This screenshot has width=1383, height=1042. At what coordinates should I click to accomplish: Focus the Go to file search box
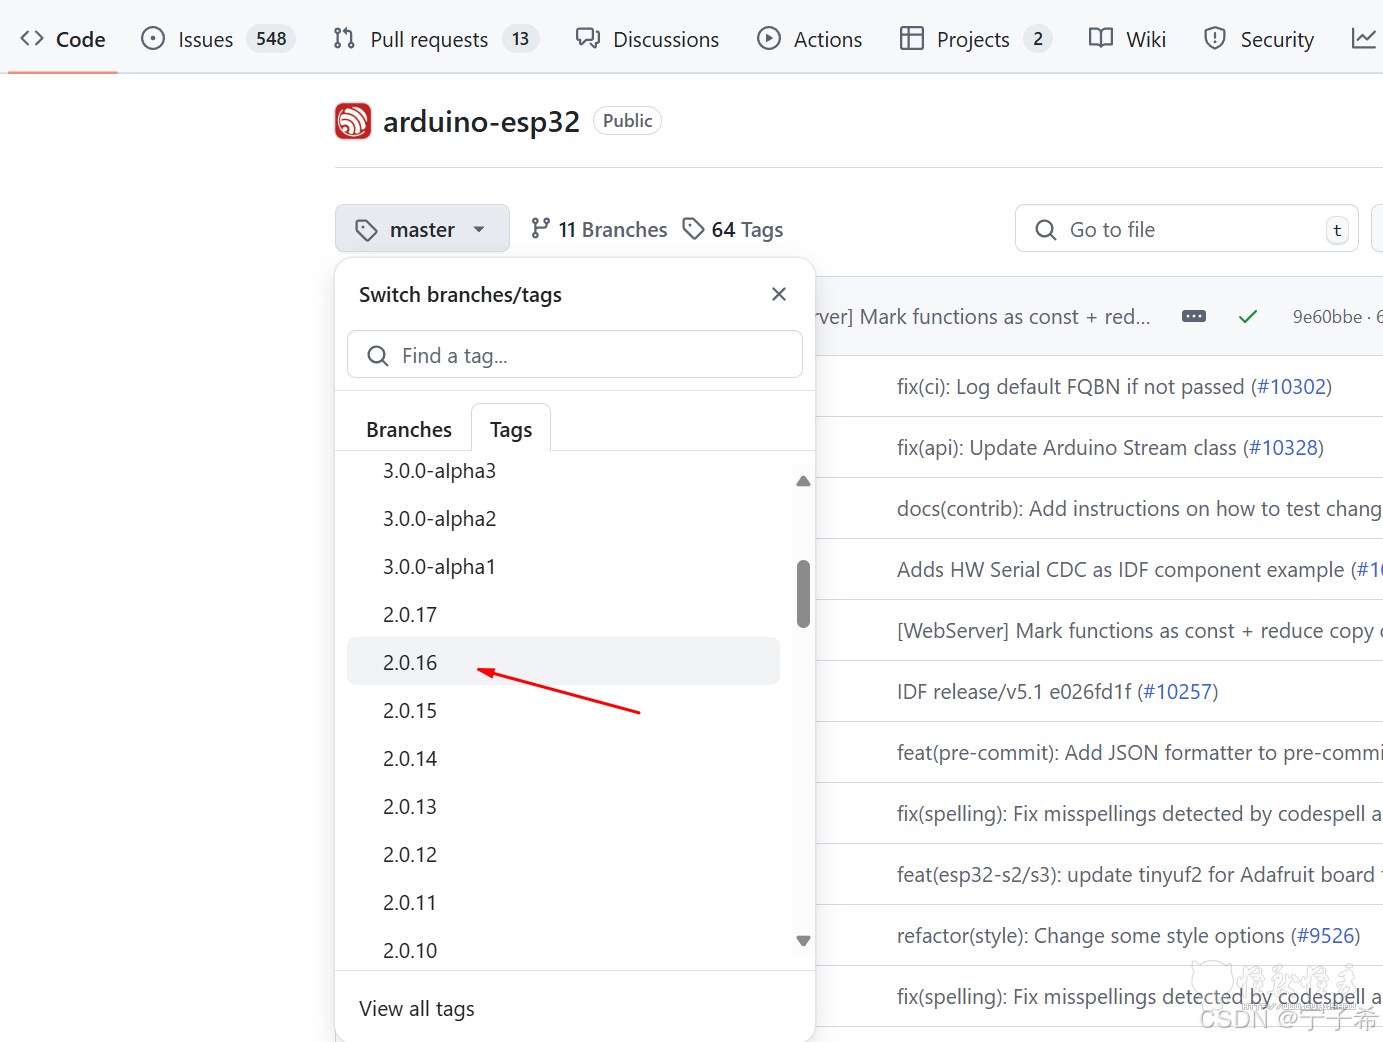(x=1186, y=229)
